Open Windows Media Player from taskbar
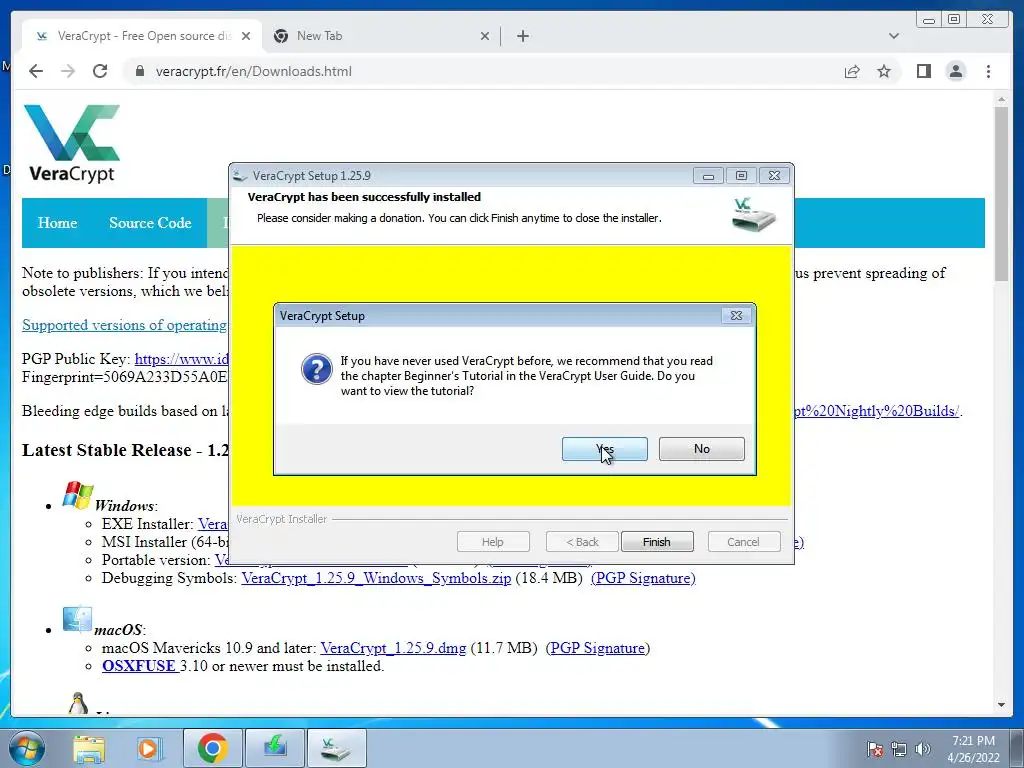This screenshot has width=1024, height=768. point(149,748)
